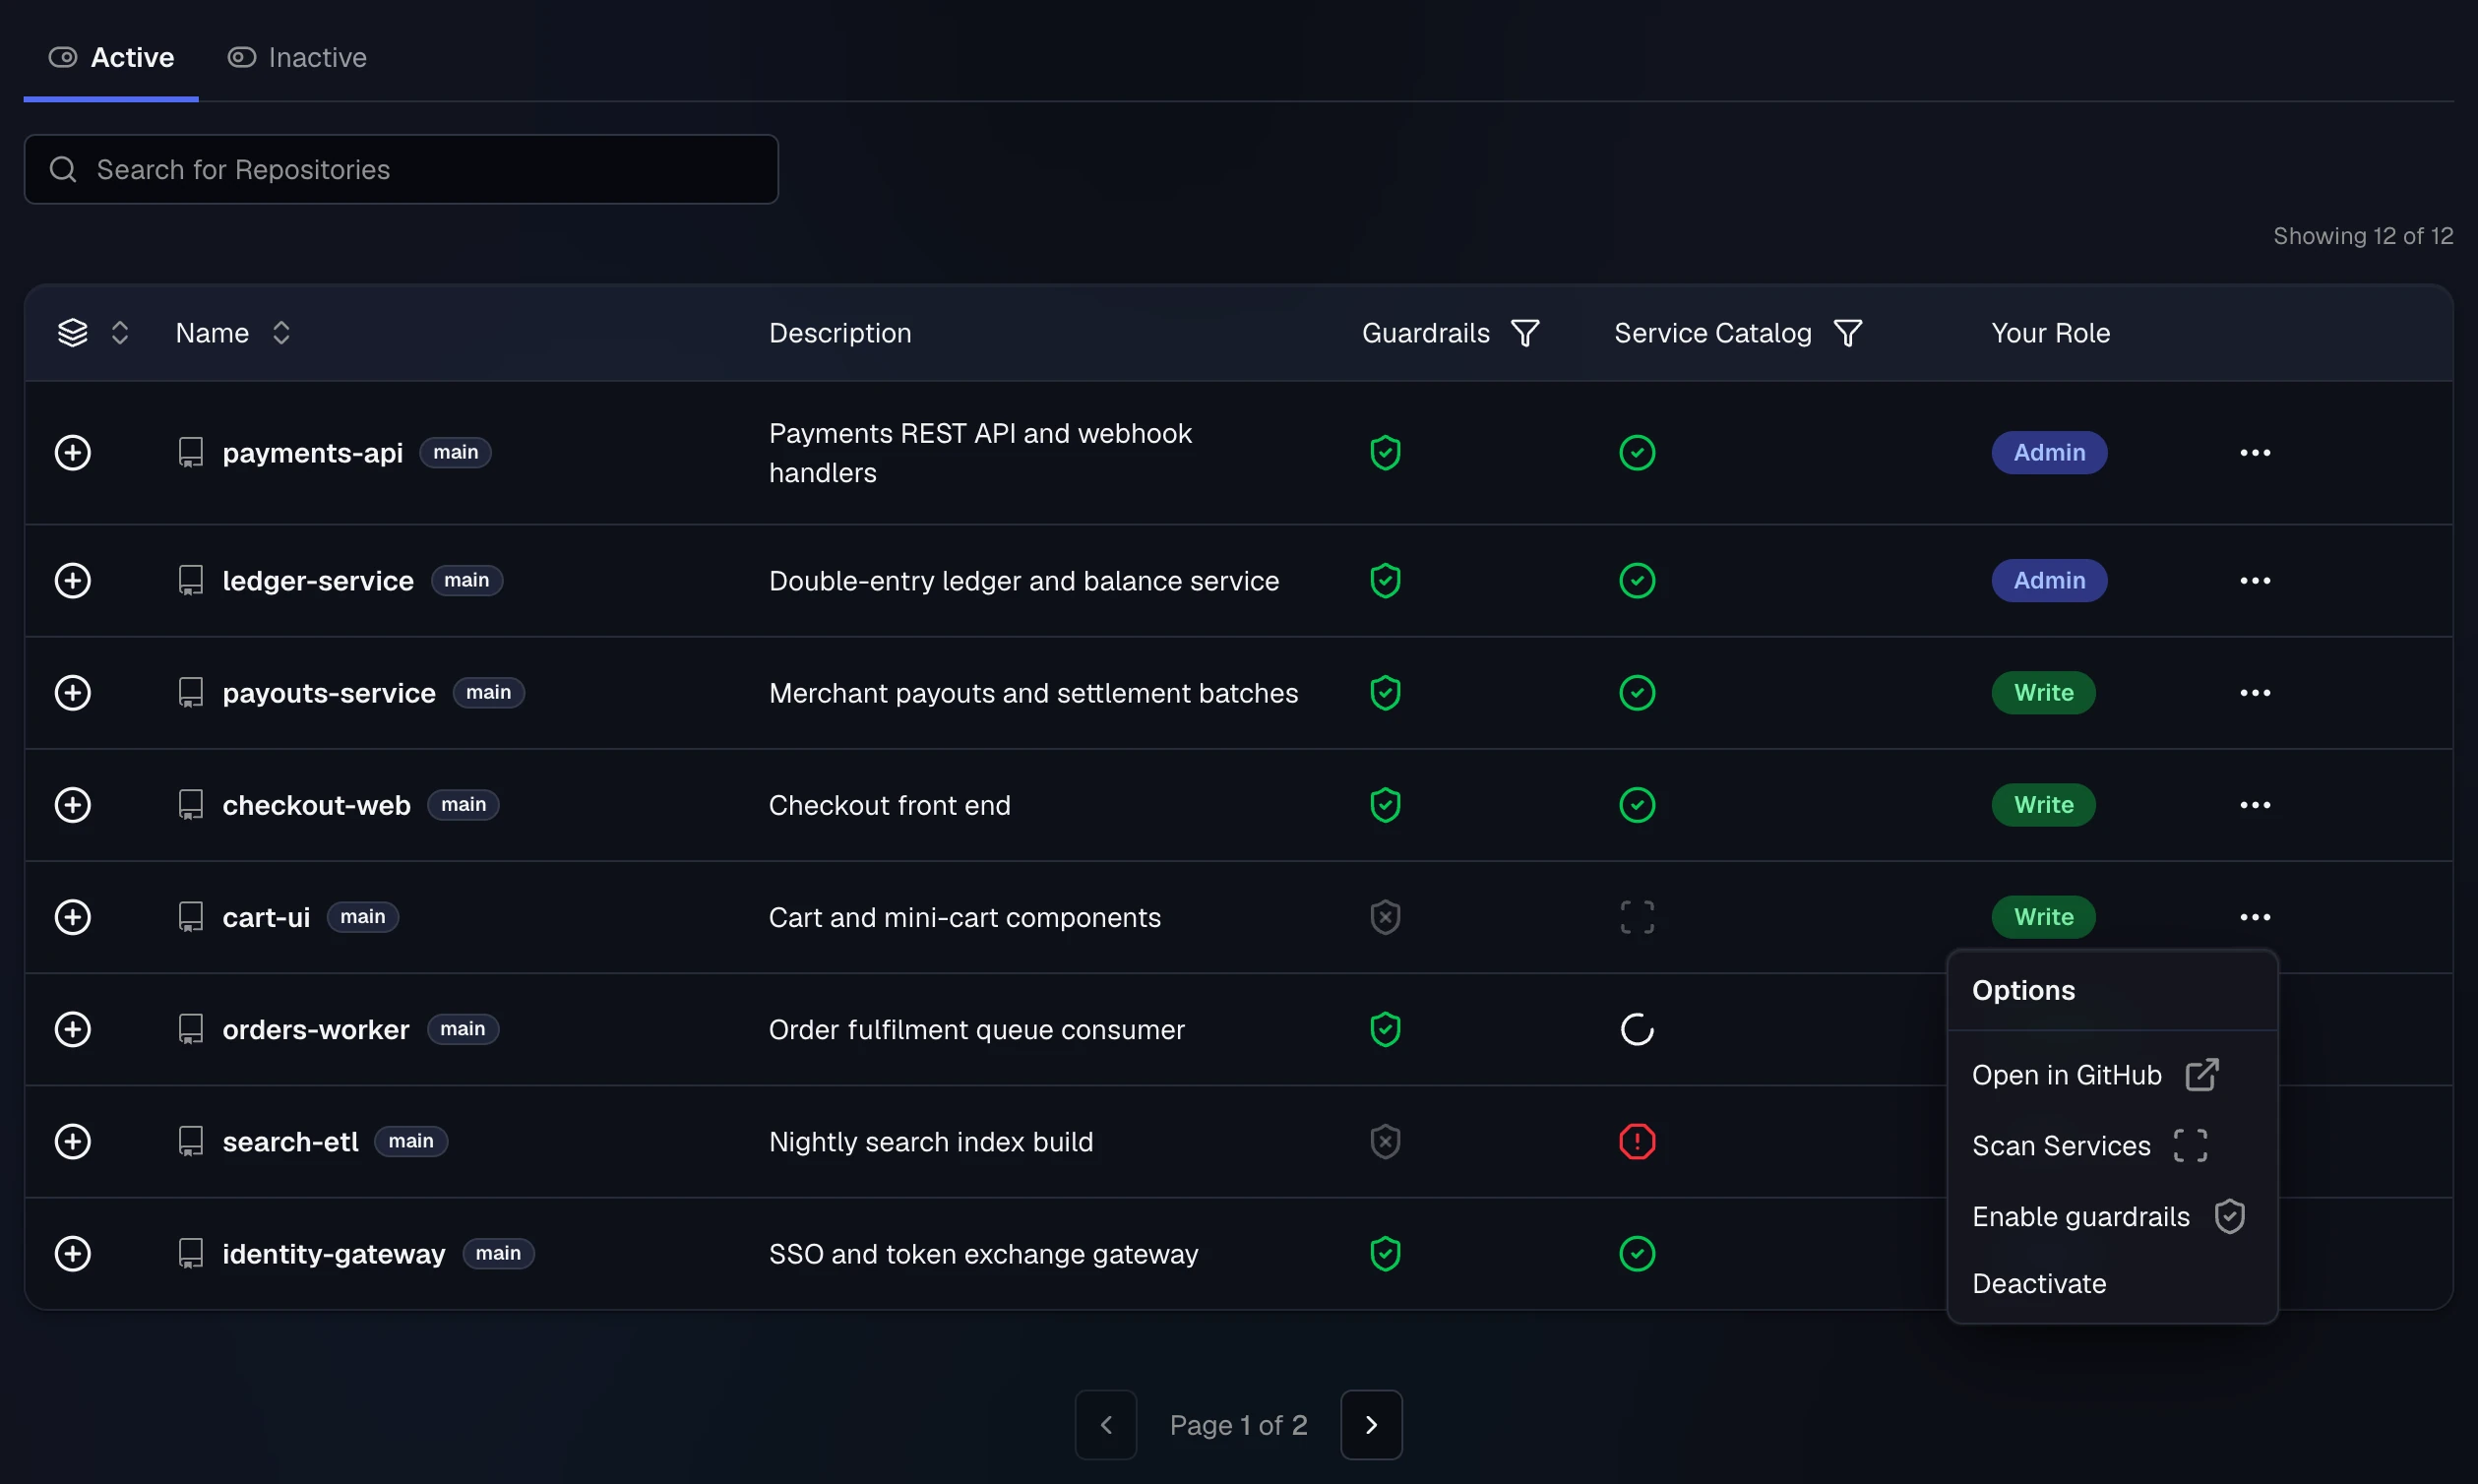
Task: Click the red service catalog alert for search-etl
Action: point(1636,1141)
